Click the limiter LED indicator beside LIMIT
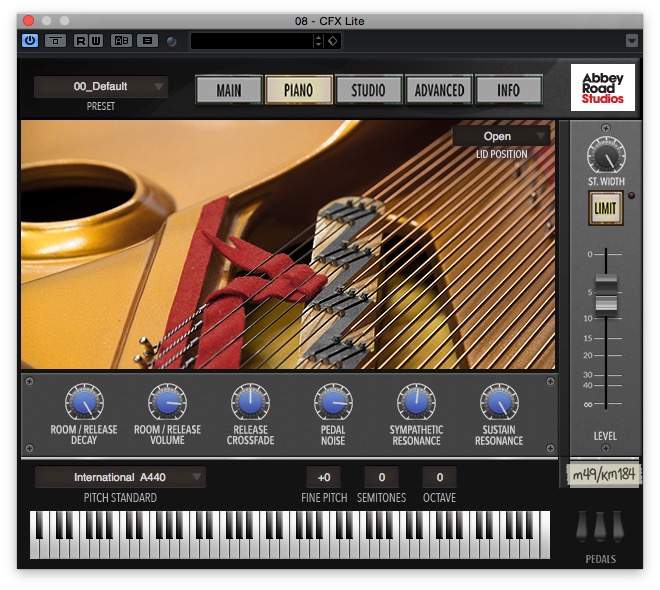The width and height of the screenshot is (660, 590). click(x=631, y=196)
